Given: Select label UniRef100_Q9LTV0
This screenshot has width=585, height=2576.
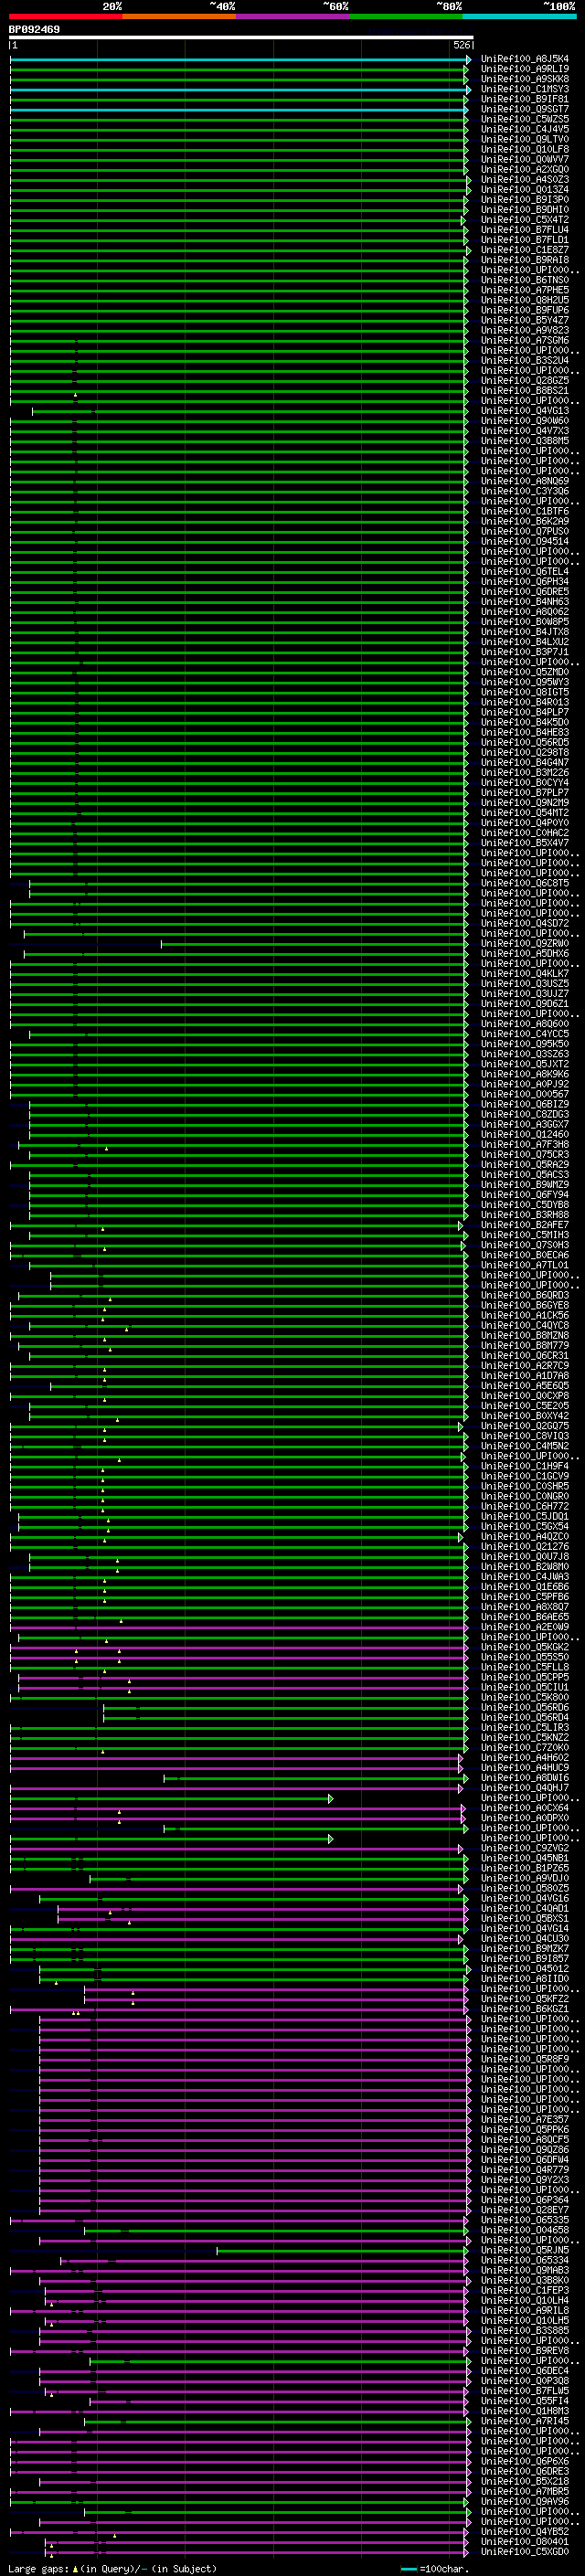Looking at the screenshot, I should click(525, 139).
